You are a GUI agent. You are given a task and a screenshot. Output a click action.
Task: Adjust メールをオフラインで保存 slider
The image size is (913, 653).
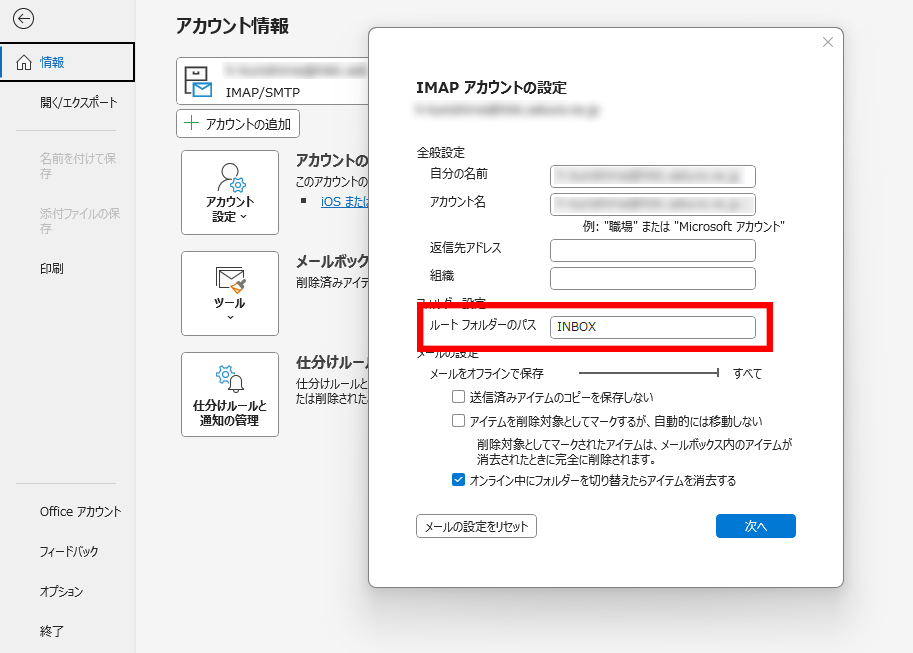[718, 373]
